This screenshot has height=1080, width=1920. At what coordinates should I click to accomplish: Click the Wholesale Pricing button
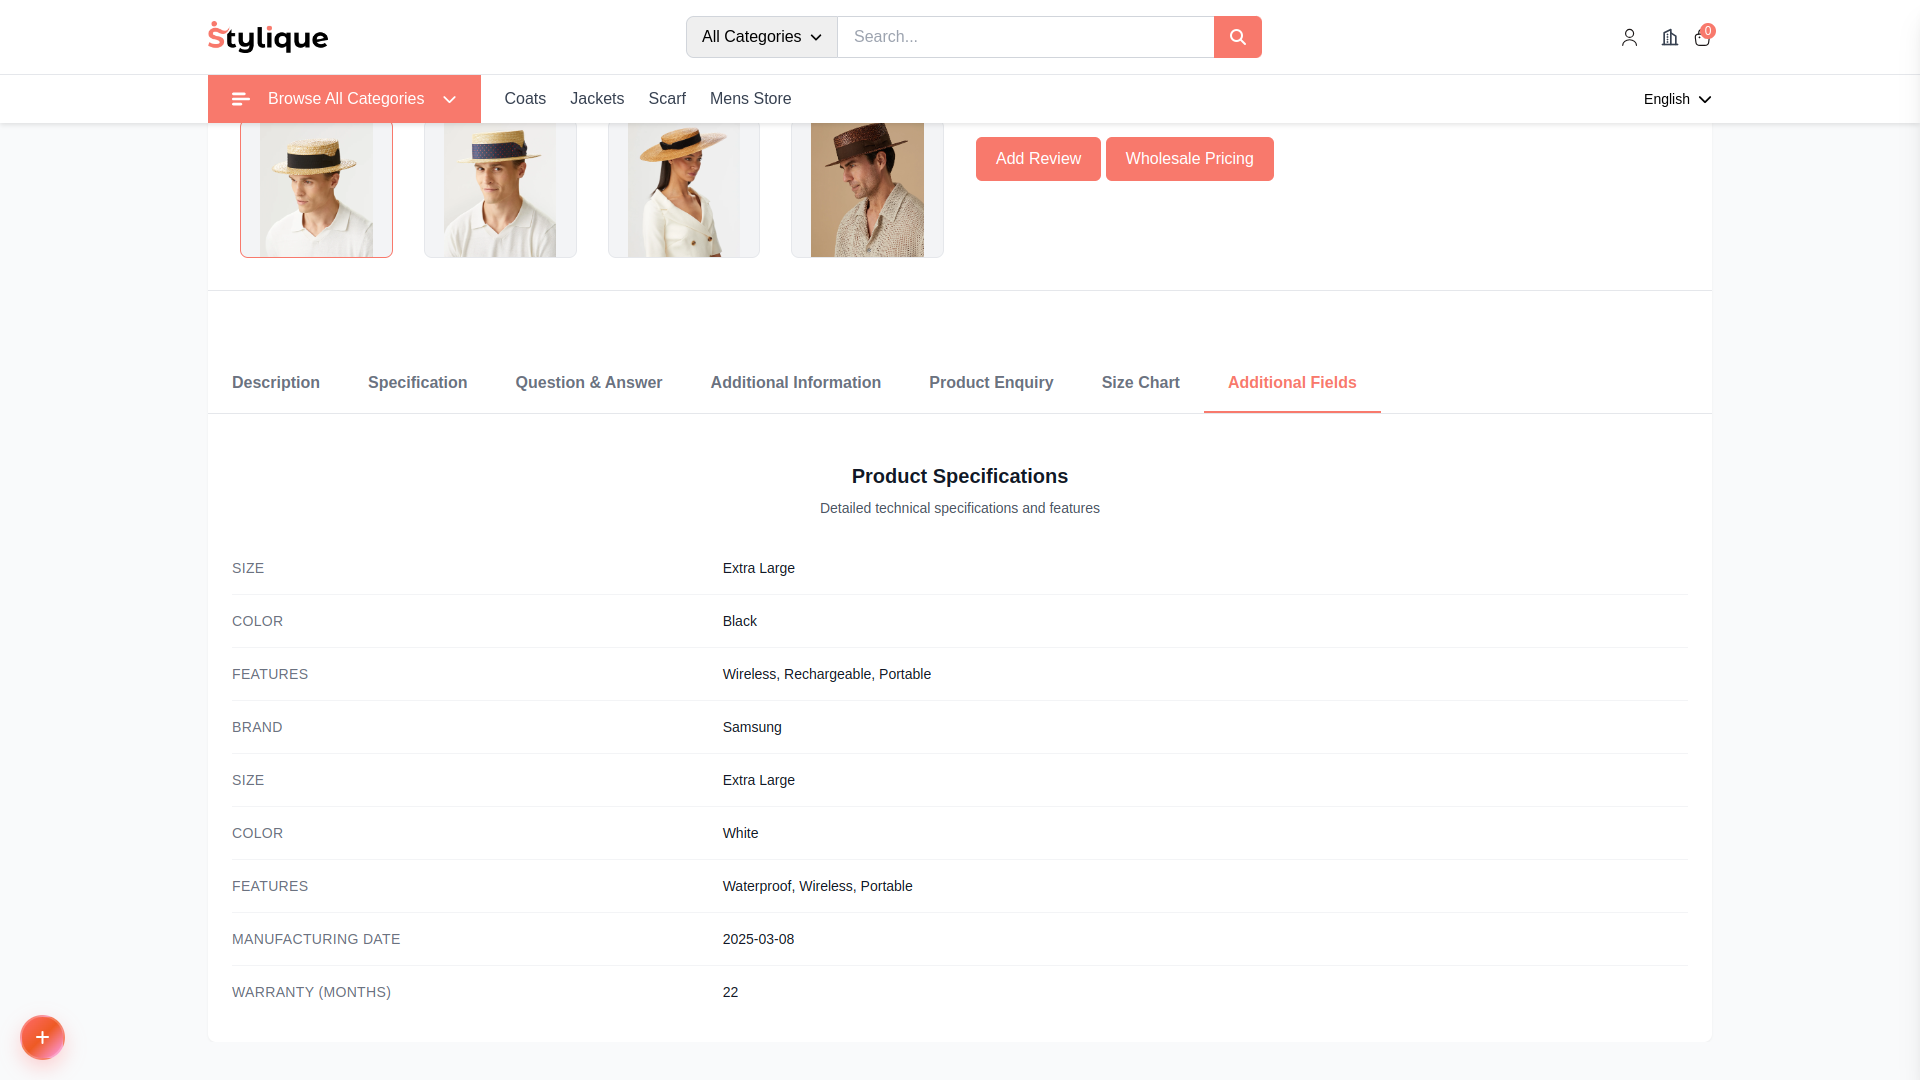click(1190, 159)
